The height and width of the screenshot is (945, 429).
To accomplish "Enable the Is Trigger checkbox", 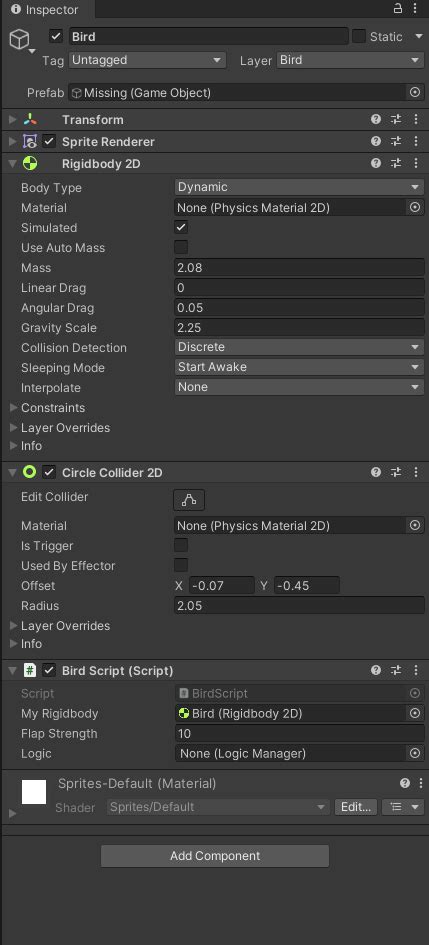I will [x=181, y=545].
